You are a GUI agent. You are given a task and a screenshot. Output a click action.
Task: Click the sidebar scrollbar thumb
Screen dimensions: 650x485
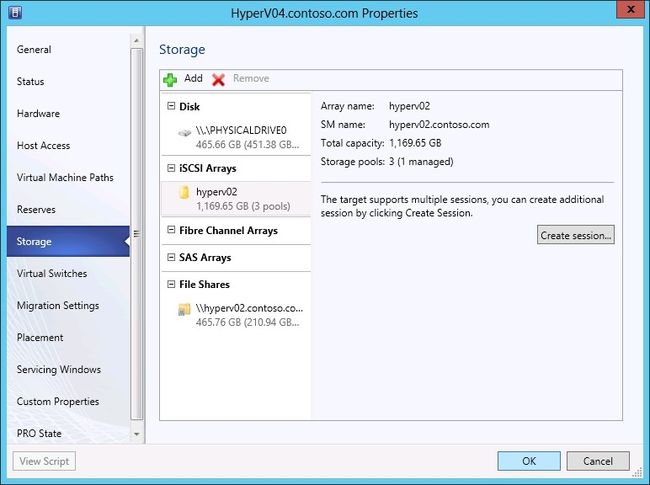(136, 234)
